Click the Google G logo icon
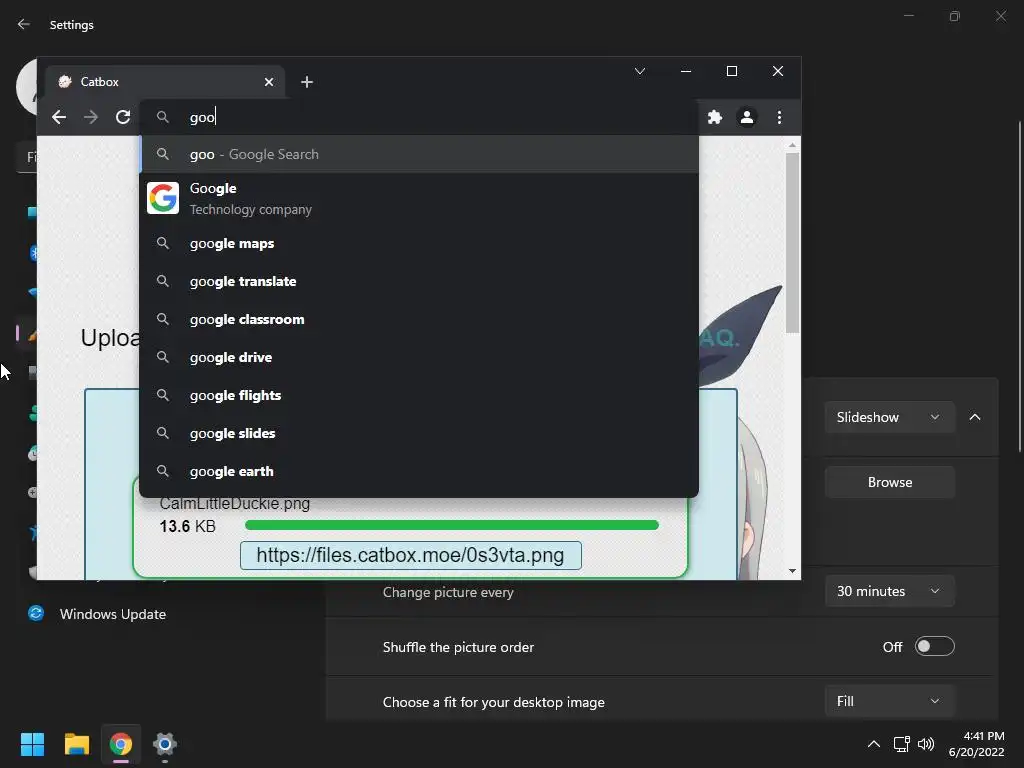 163,198
